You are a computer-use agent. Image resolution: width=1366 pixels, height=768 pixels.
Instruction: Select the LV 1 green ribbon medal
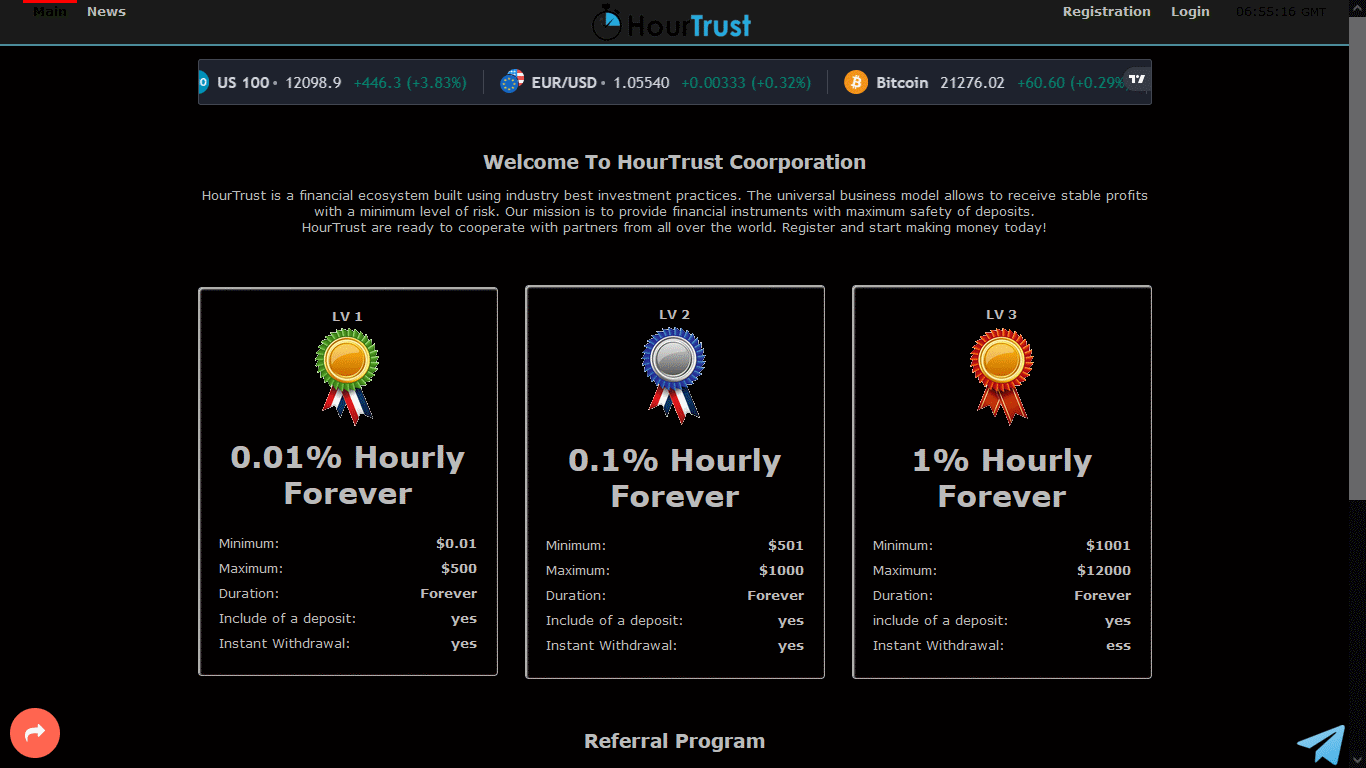[x=347, y=377]
